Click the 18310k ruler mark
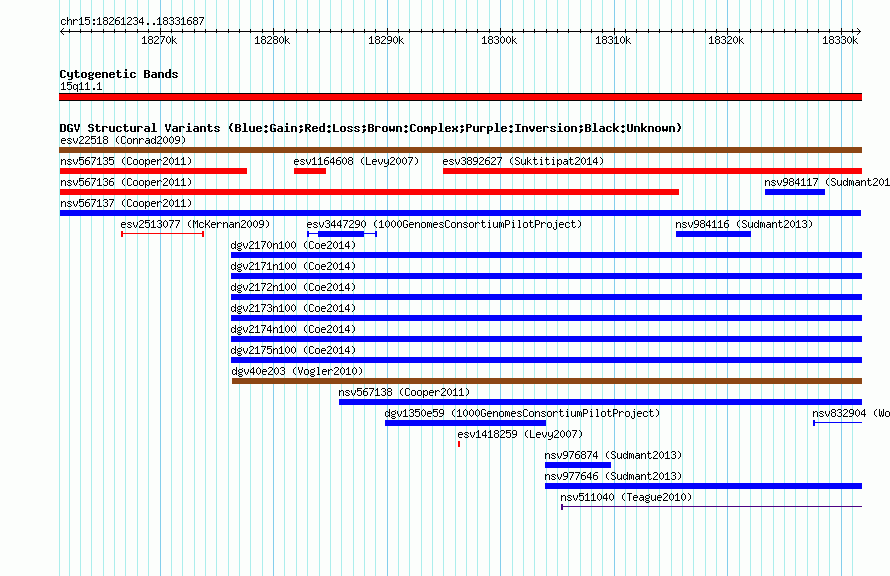The image size is (890, 576). coord(613,40)
